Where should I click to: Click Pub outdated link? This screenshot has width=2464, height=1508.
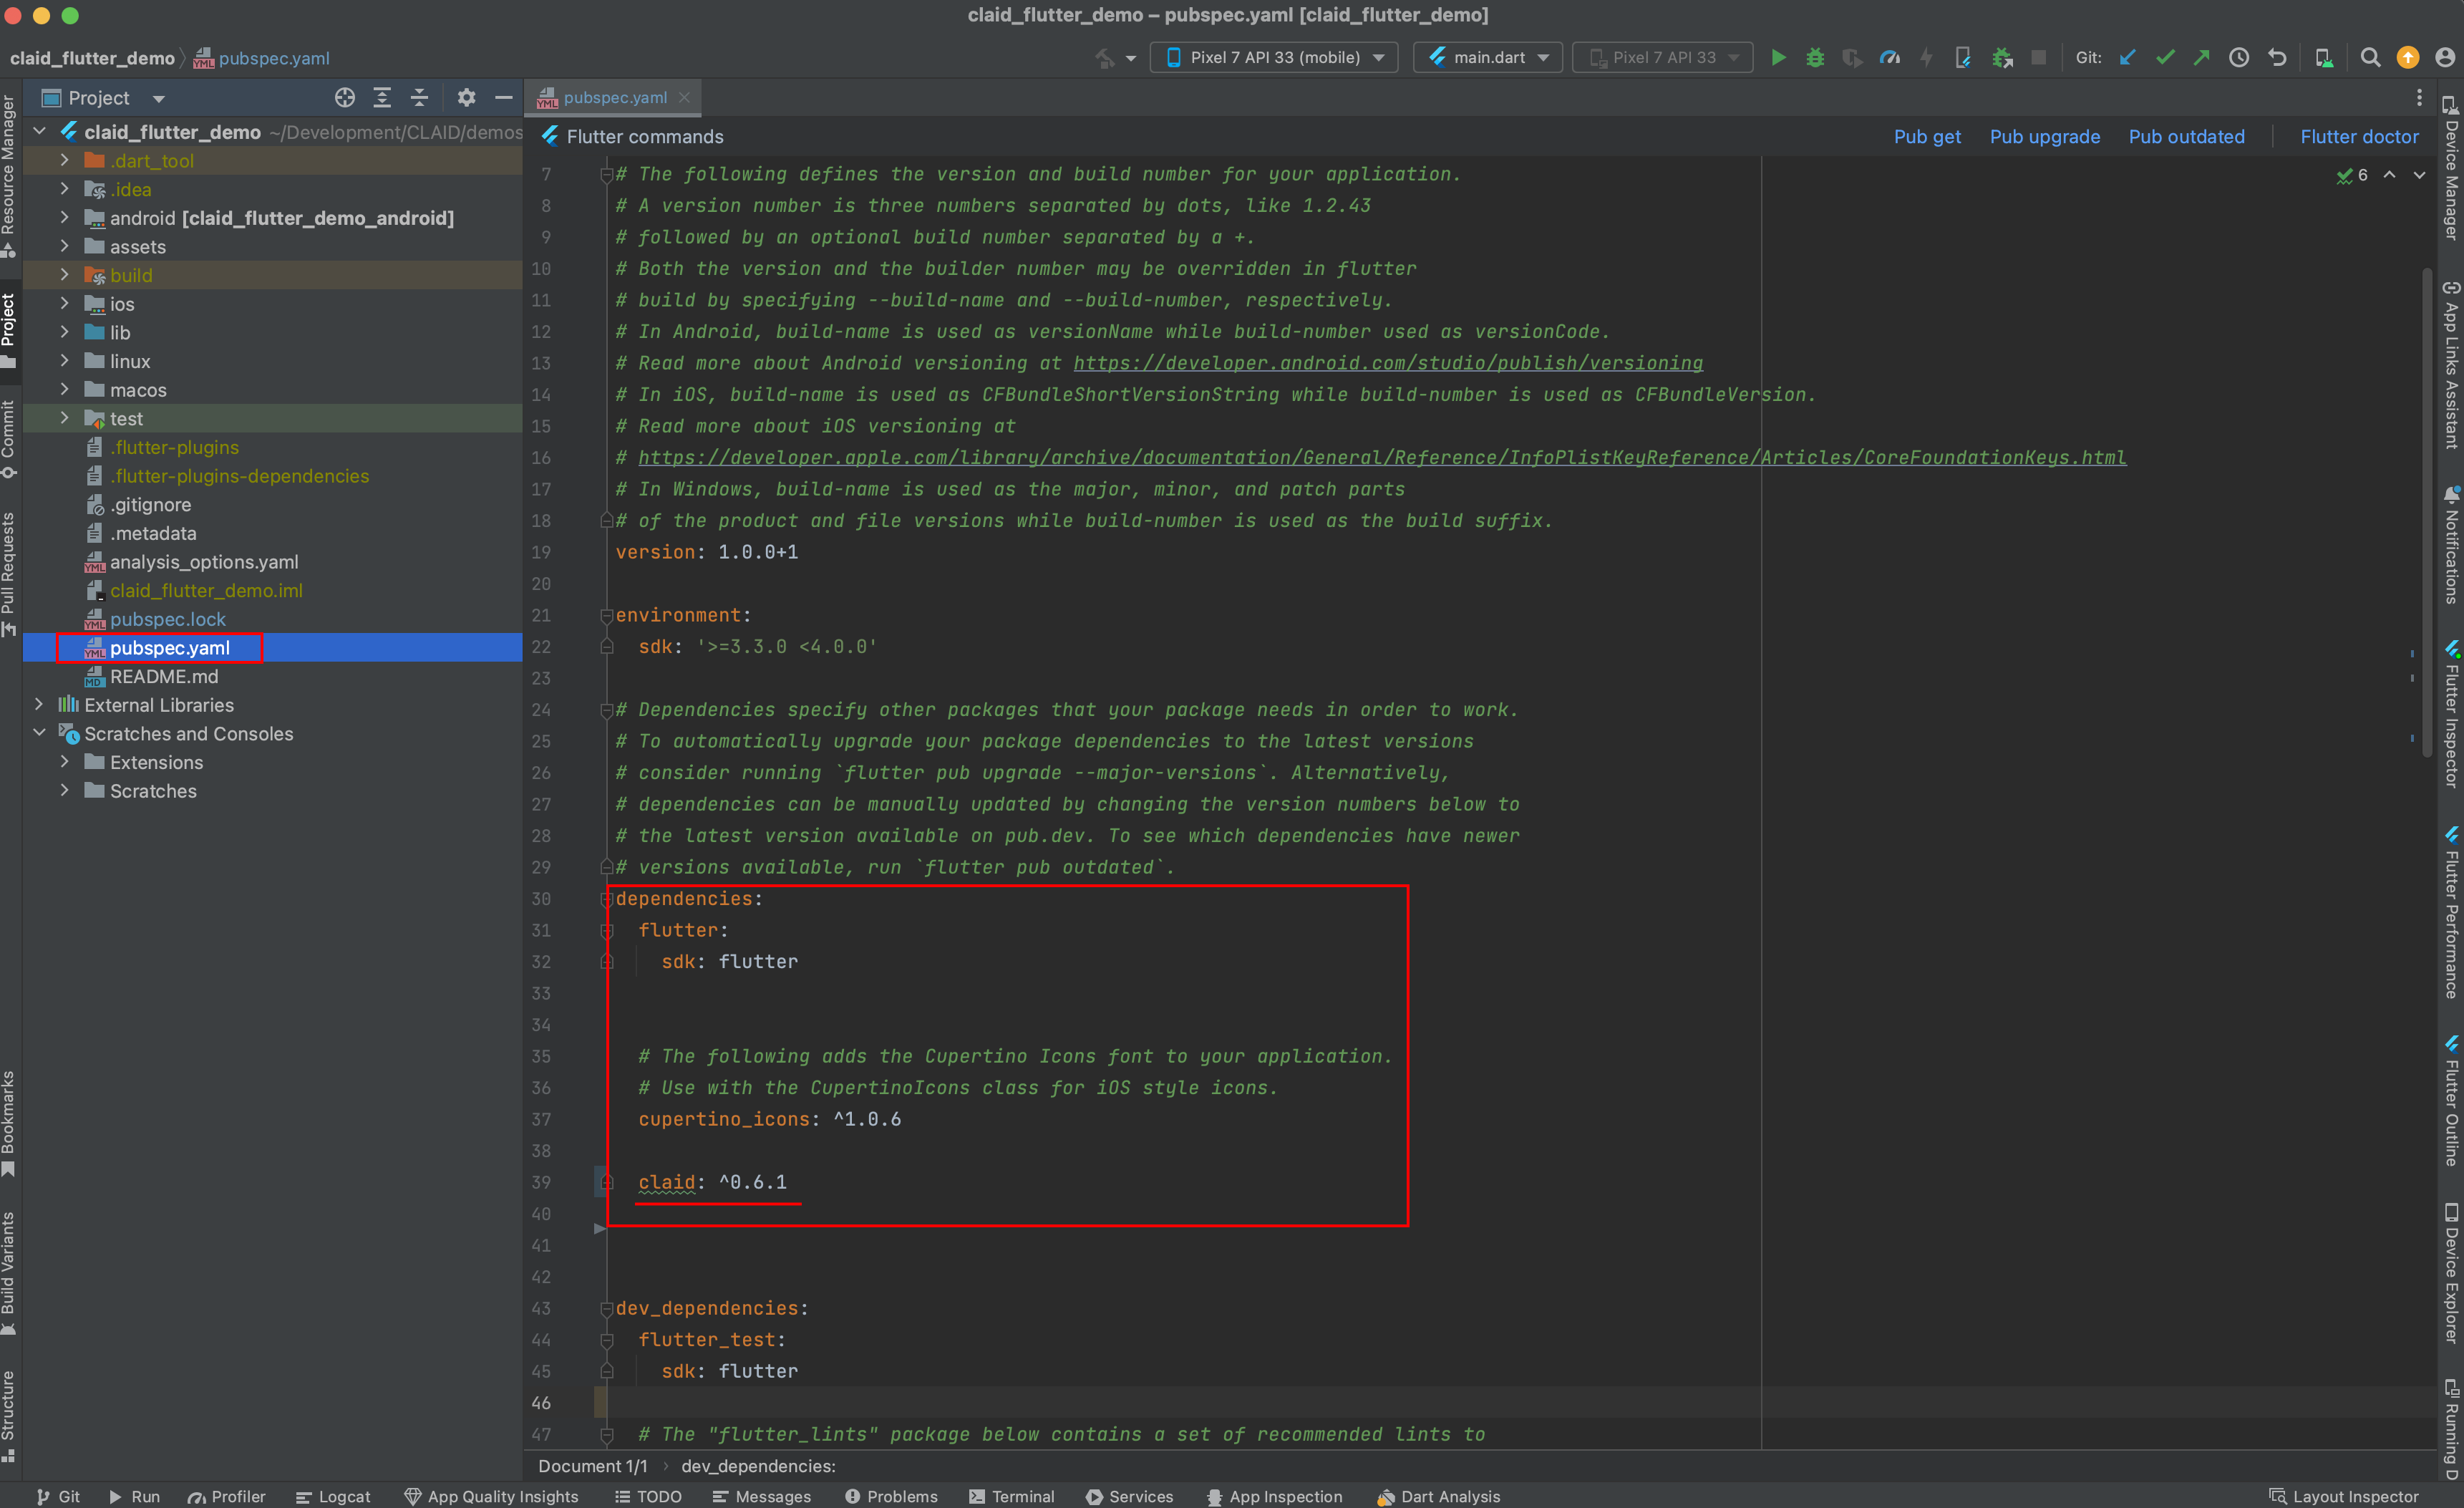tap(2186, 136)
